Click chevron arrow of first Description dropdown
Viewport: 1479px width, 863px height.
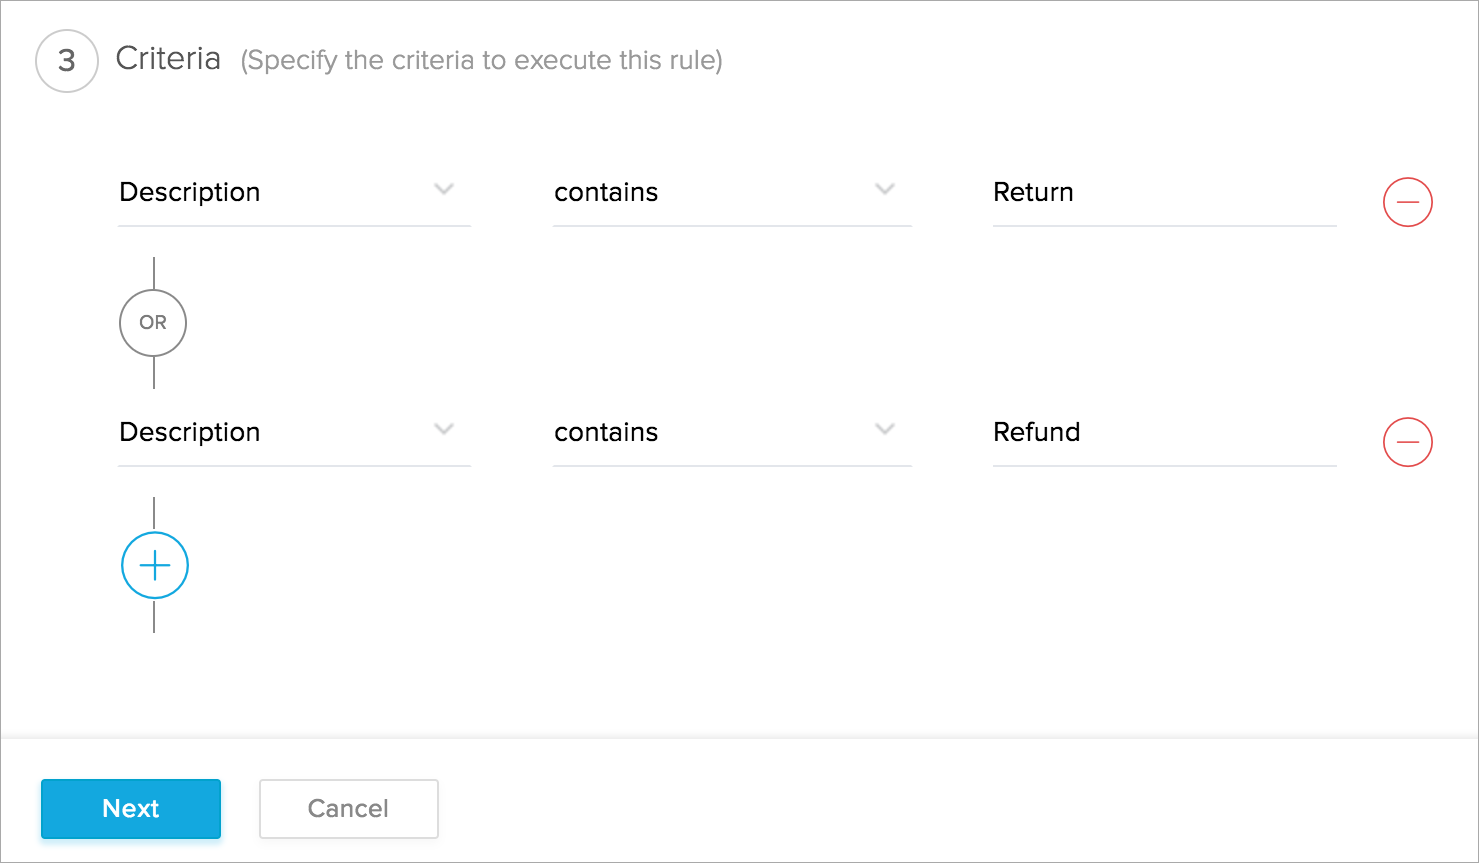[444, 189]
